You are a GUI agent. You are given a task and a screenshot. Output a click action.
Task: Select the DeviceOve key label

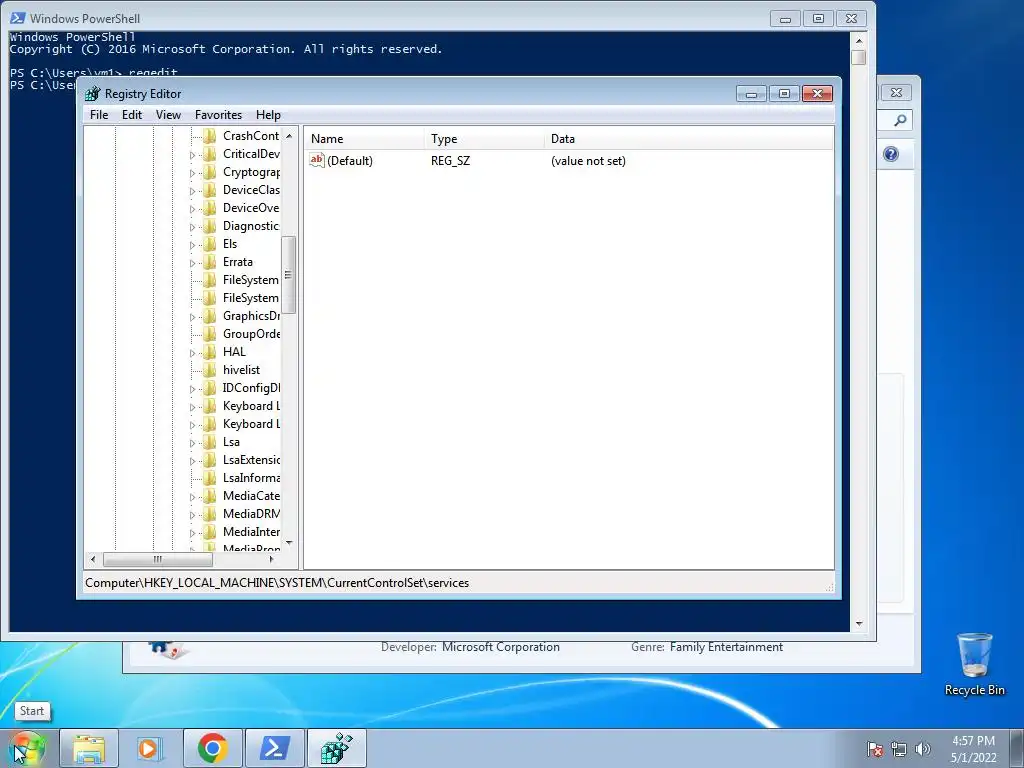tap(251, 208)
